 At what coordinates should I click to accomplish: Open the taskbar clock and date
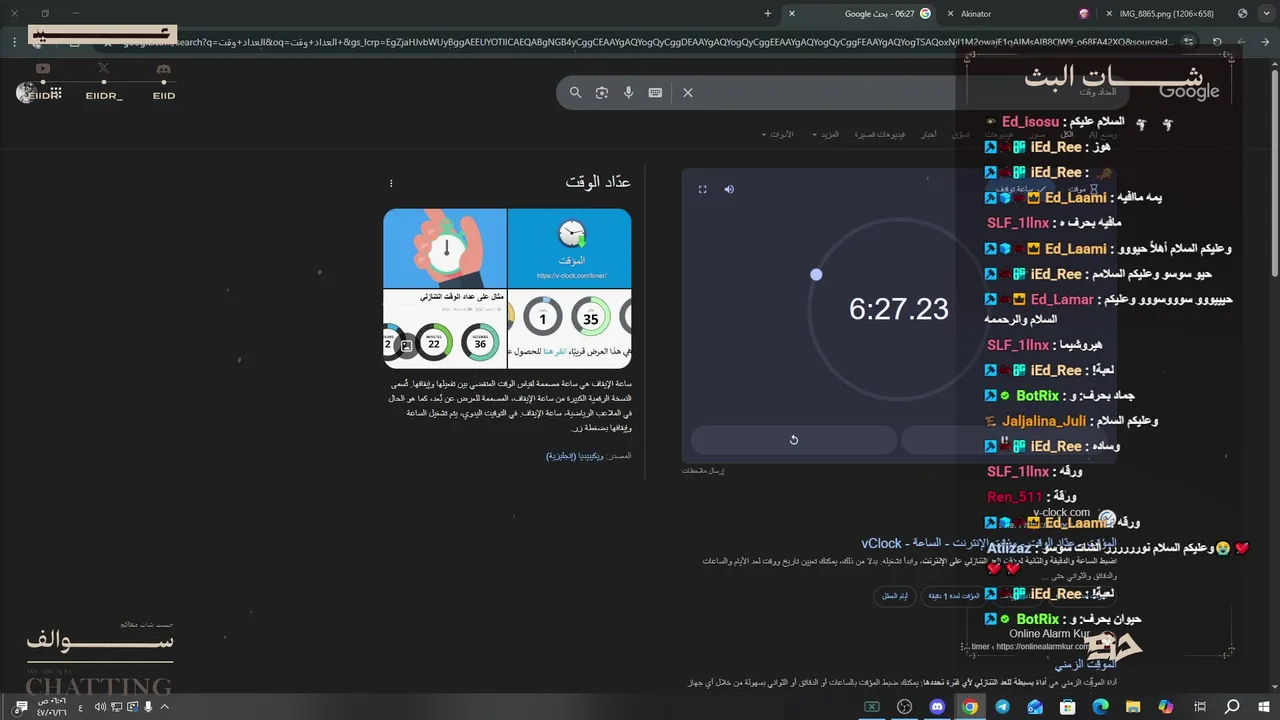tap(53, 707)
